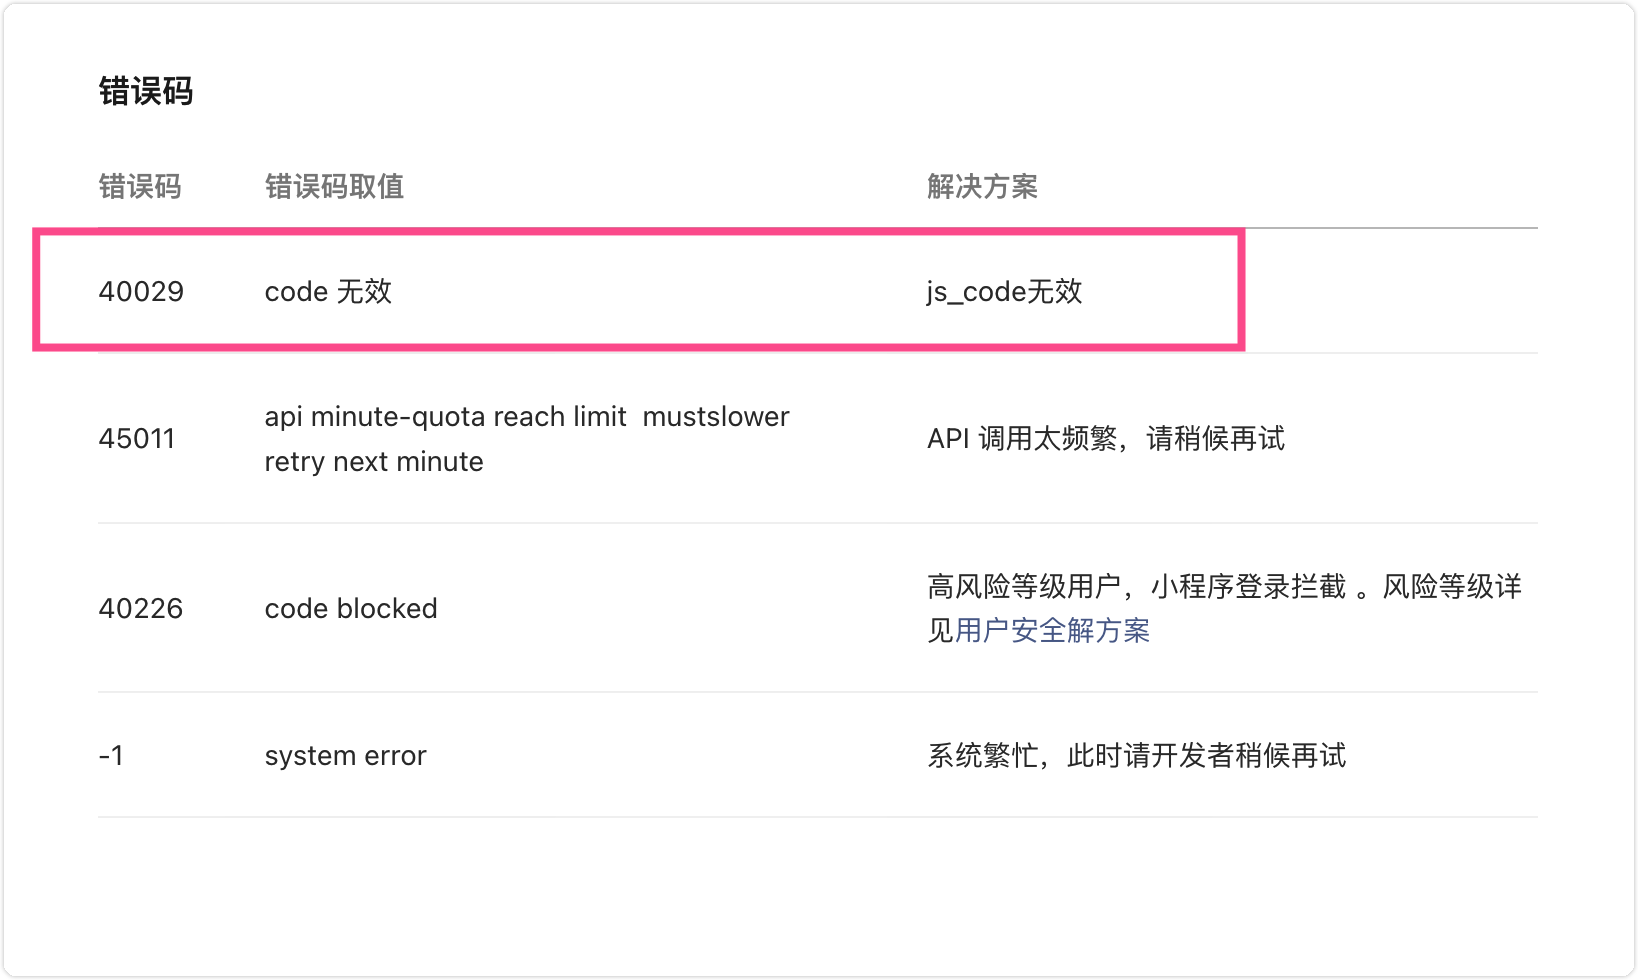Image resolution: width=1638 pixels, height=980 pixels.
Task: Select error code 40029 cell
Action: (x=141, y=292)
